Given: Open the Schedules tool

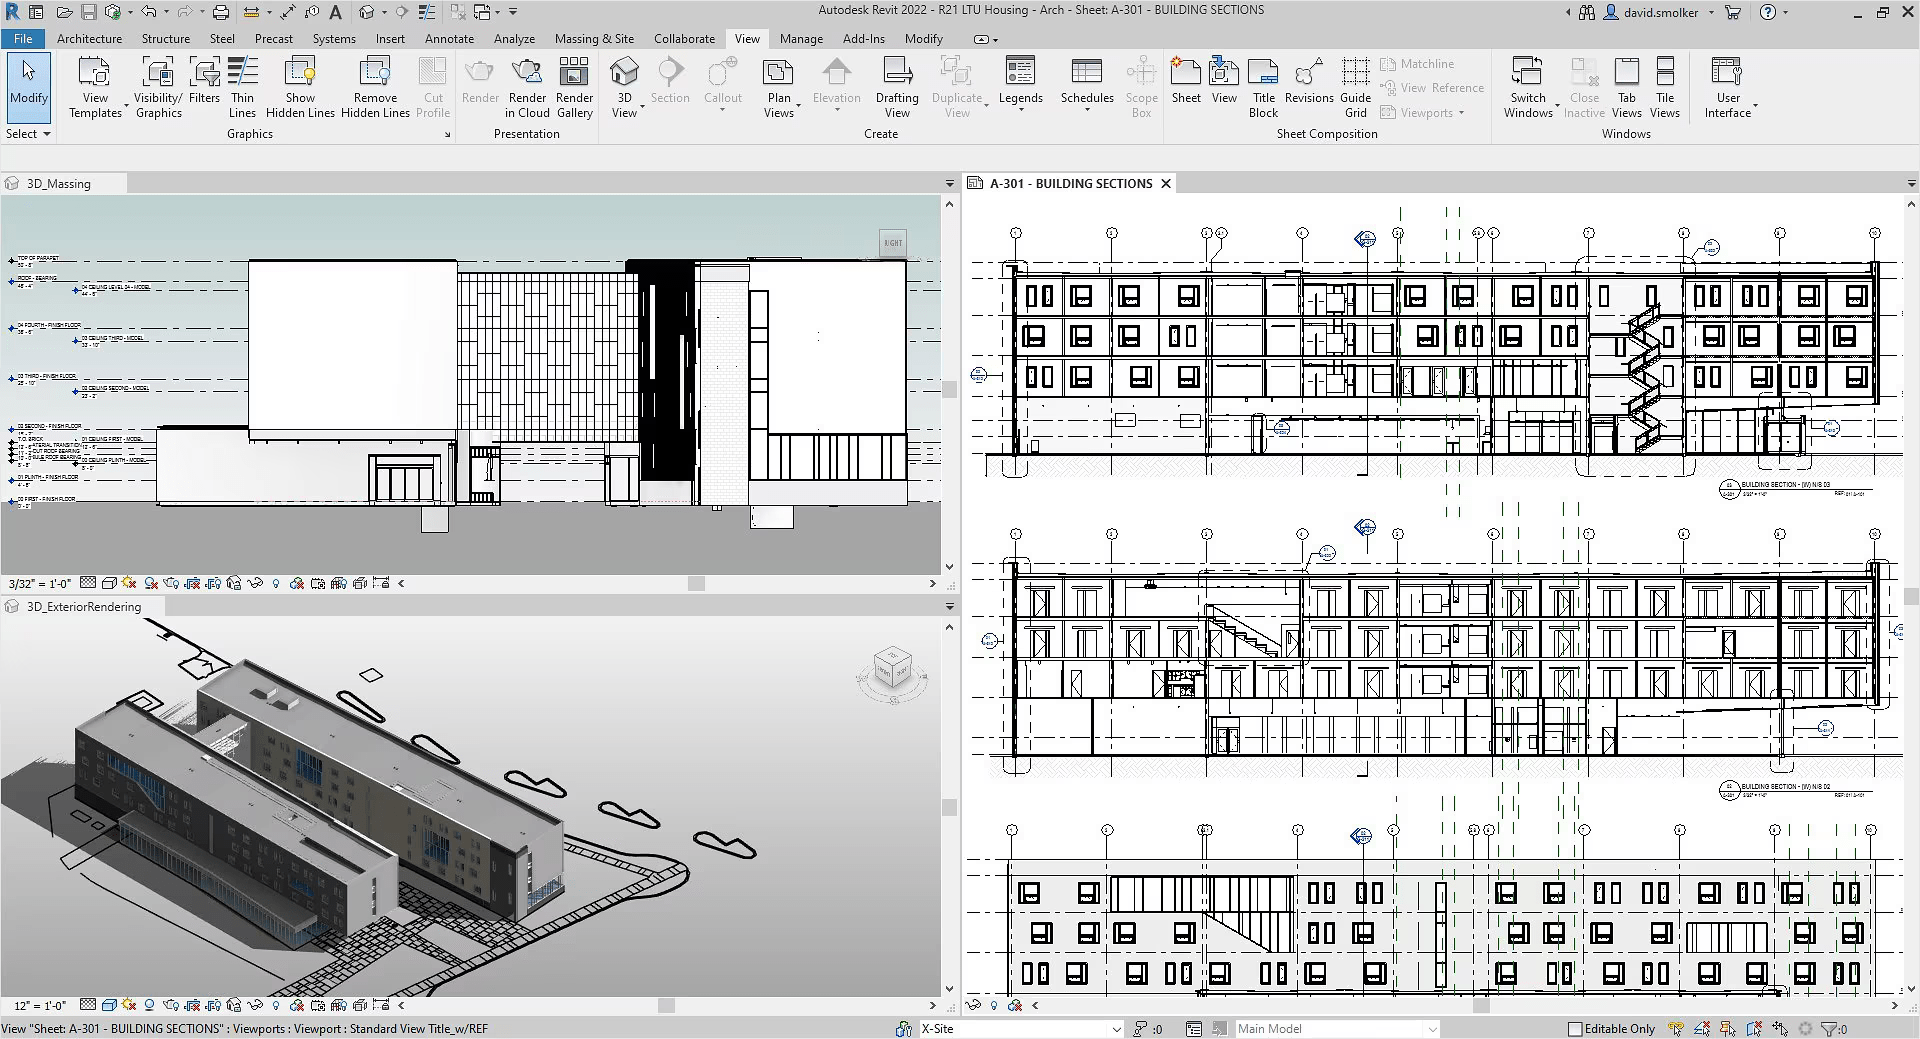Looking at the screenshot, I should click(x=1086, y=85).
